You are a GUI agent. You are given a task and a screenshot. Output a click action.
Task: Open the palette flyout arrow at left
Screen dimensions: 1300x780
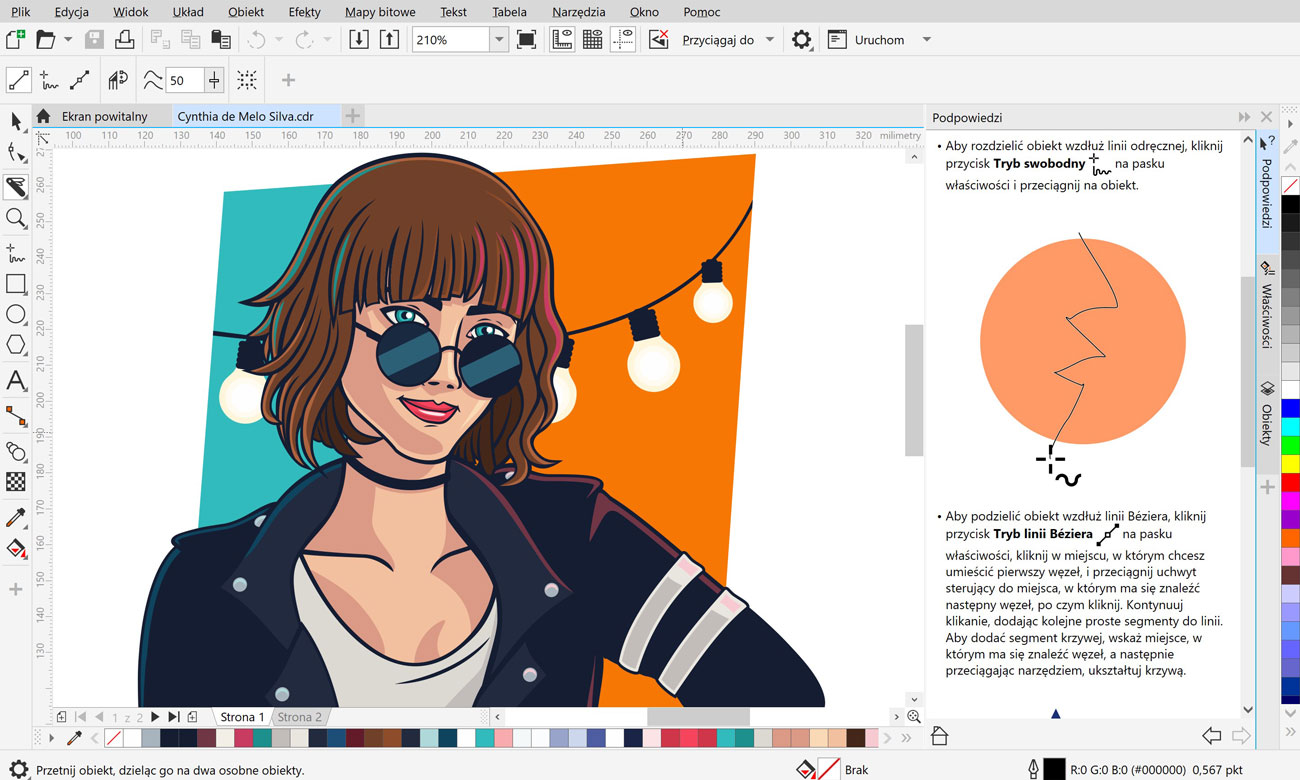point(52,738)
